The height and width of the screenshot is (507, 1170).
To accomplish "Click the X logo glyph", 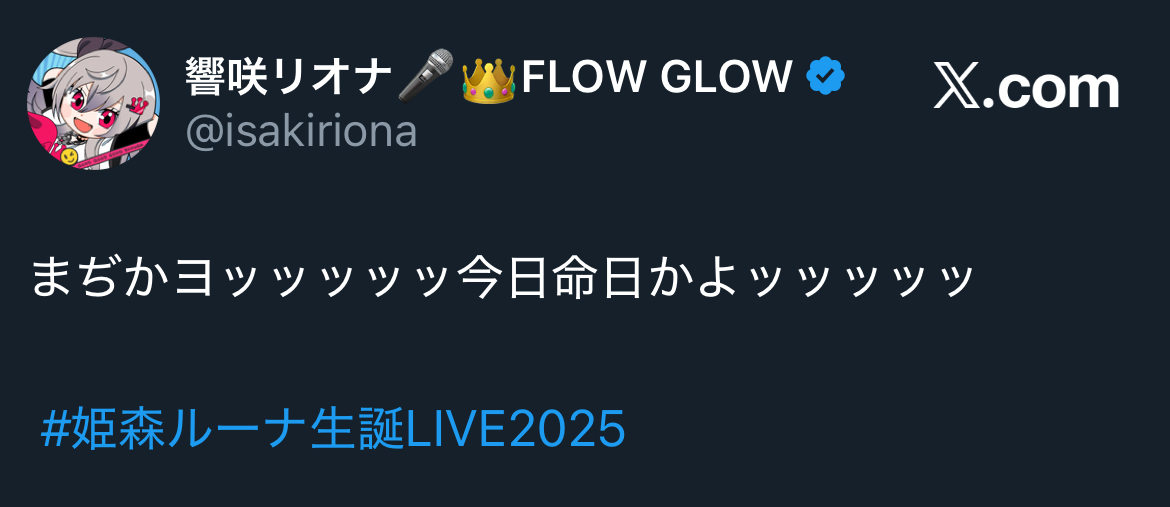I will pyautogui.click(x=957, y=90).
